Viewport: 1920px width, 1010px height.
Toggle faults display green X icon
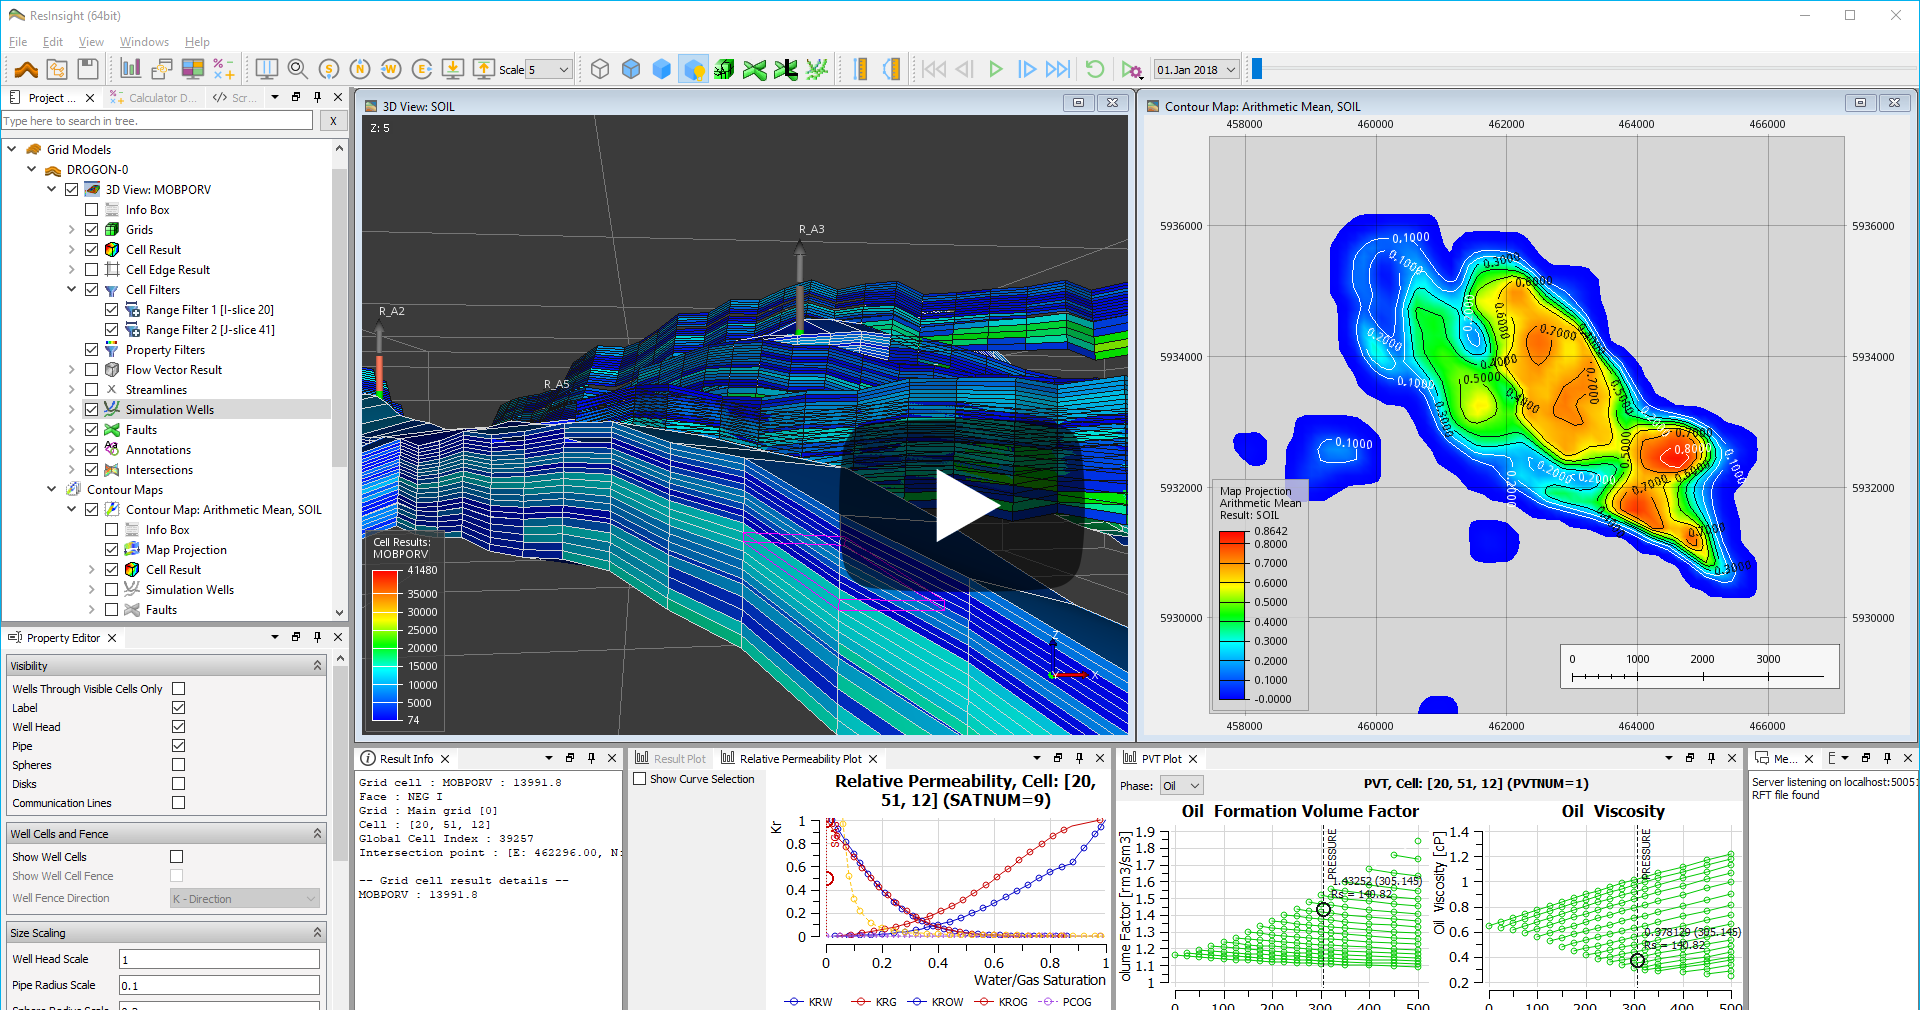[755, 69]
